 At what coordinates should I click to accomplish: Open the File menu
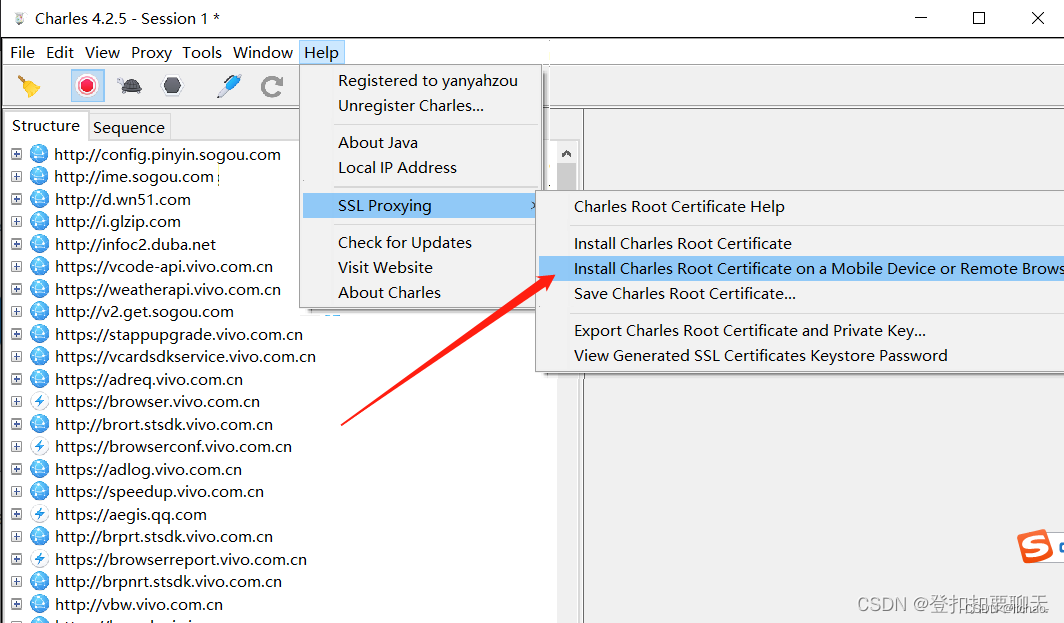coord(22,52)
